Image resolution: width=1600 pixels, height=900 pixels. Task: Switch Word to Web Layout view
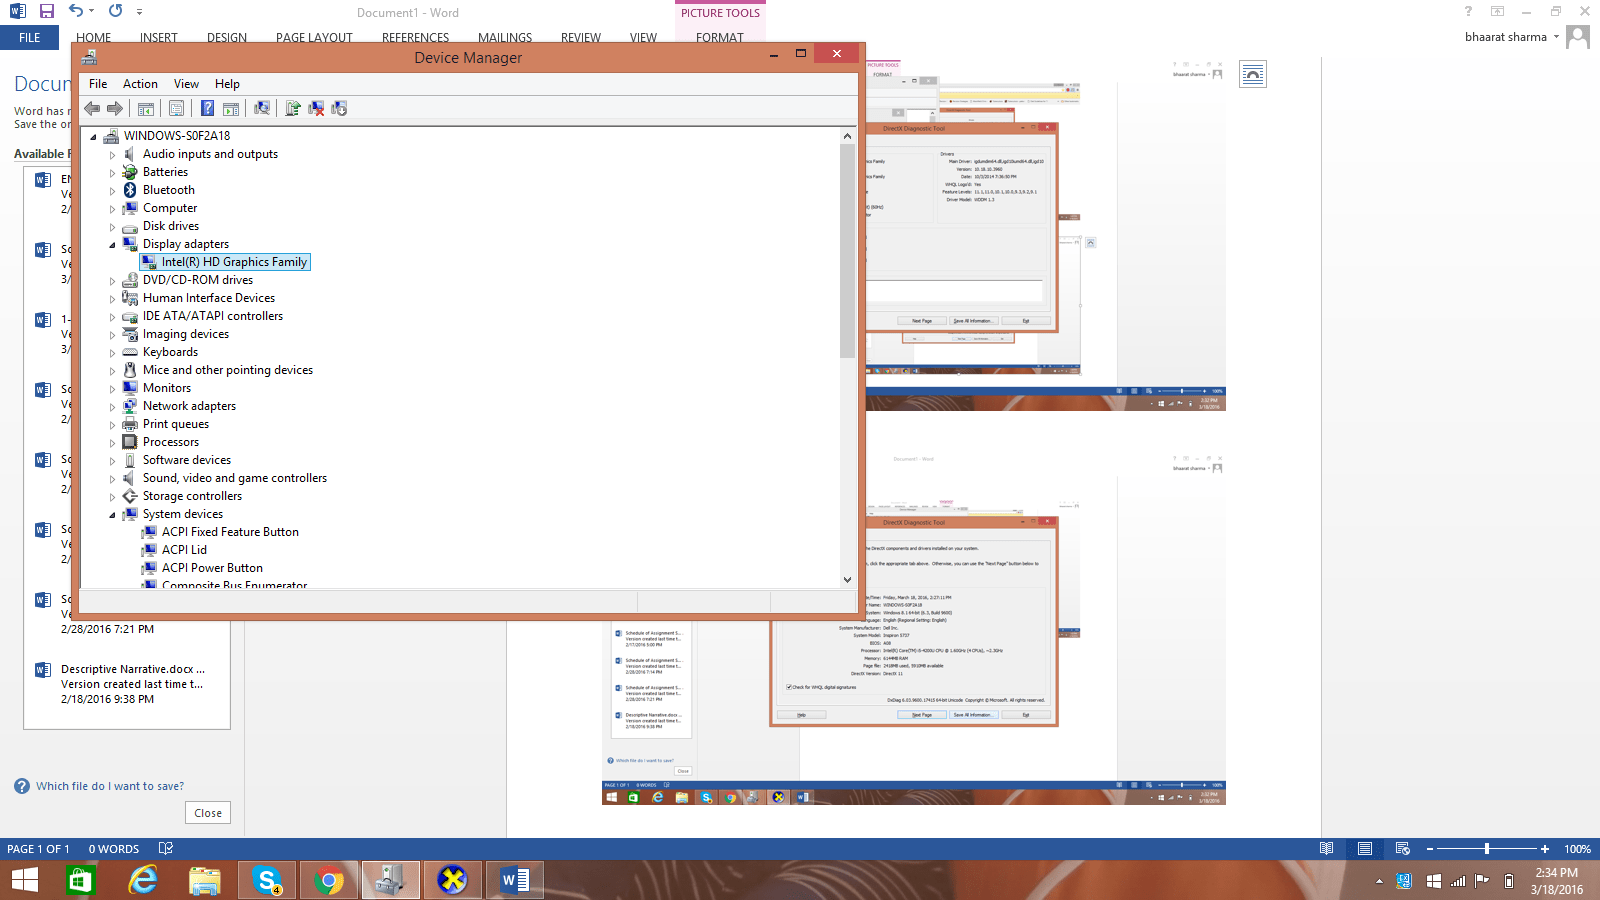(1402, 849)
